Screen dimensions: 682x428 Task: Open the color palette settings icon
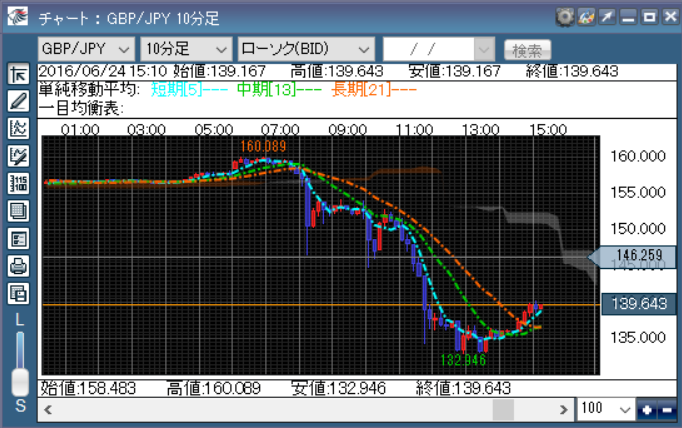pos(586,17)
